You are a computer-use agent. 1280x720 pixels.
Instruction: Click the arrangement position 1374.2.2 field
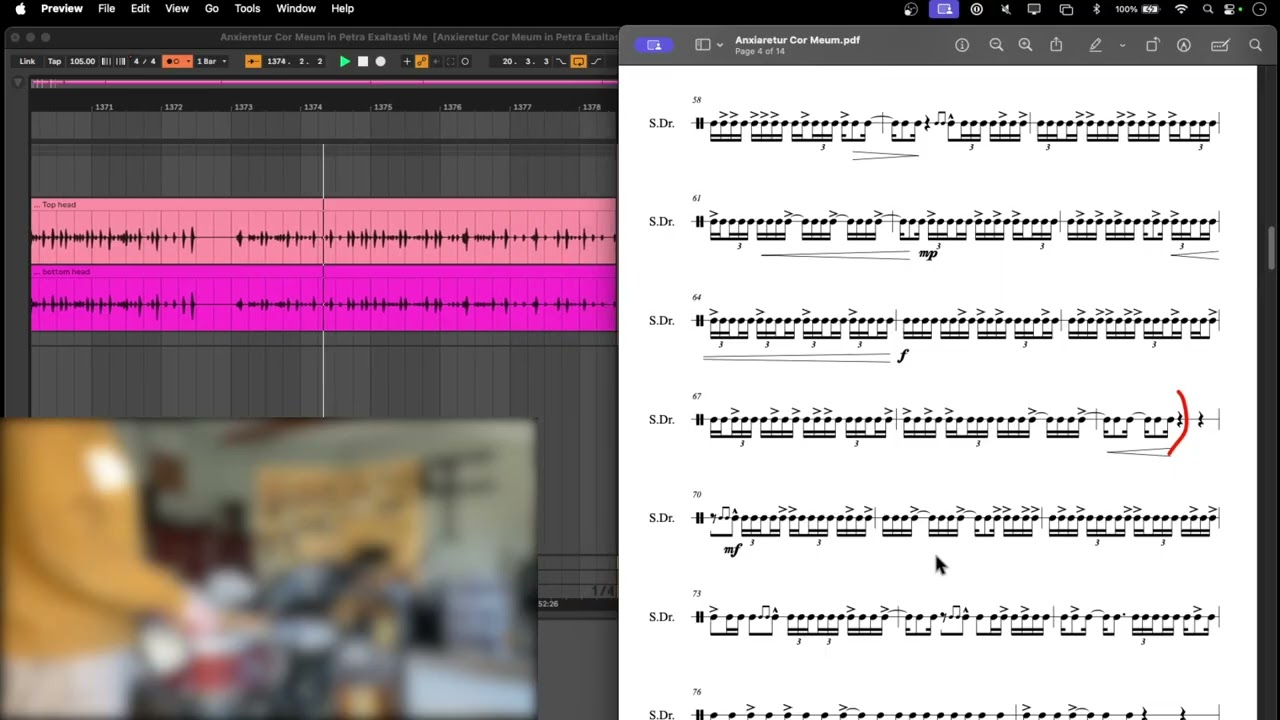tap(295, 61)
